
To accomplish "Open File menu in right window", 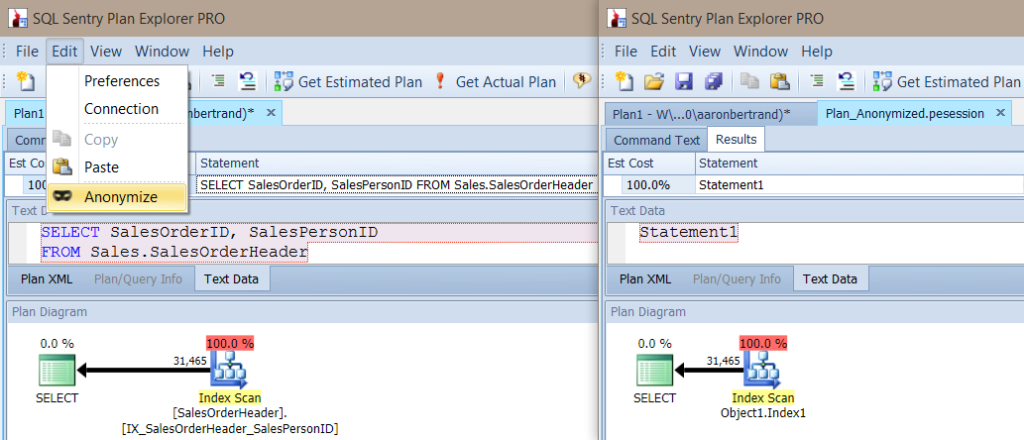I will [x=626, y=52].
